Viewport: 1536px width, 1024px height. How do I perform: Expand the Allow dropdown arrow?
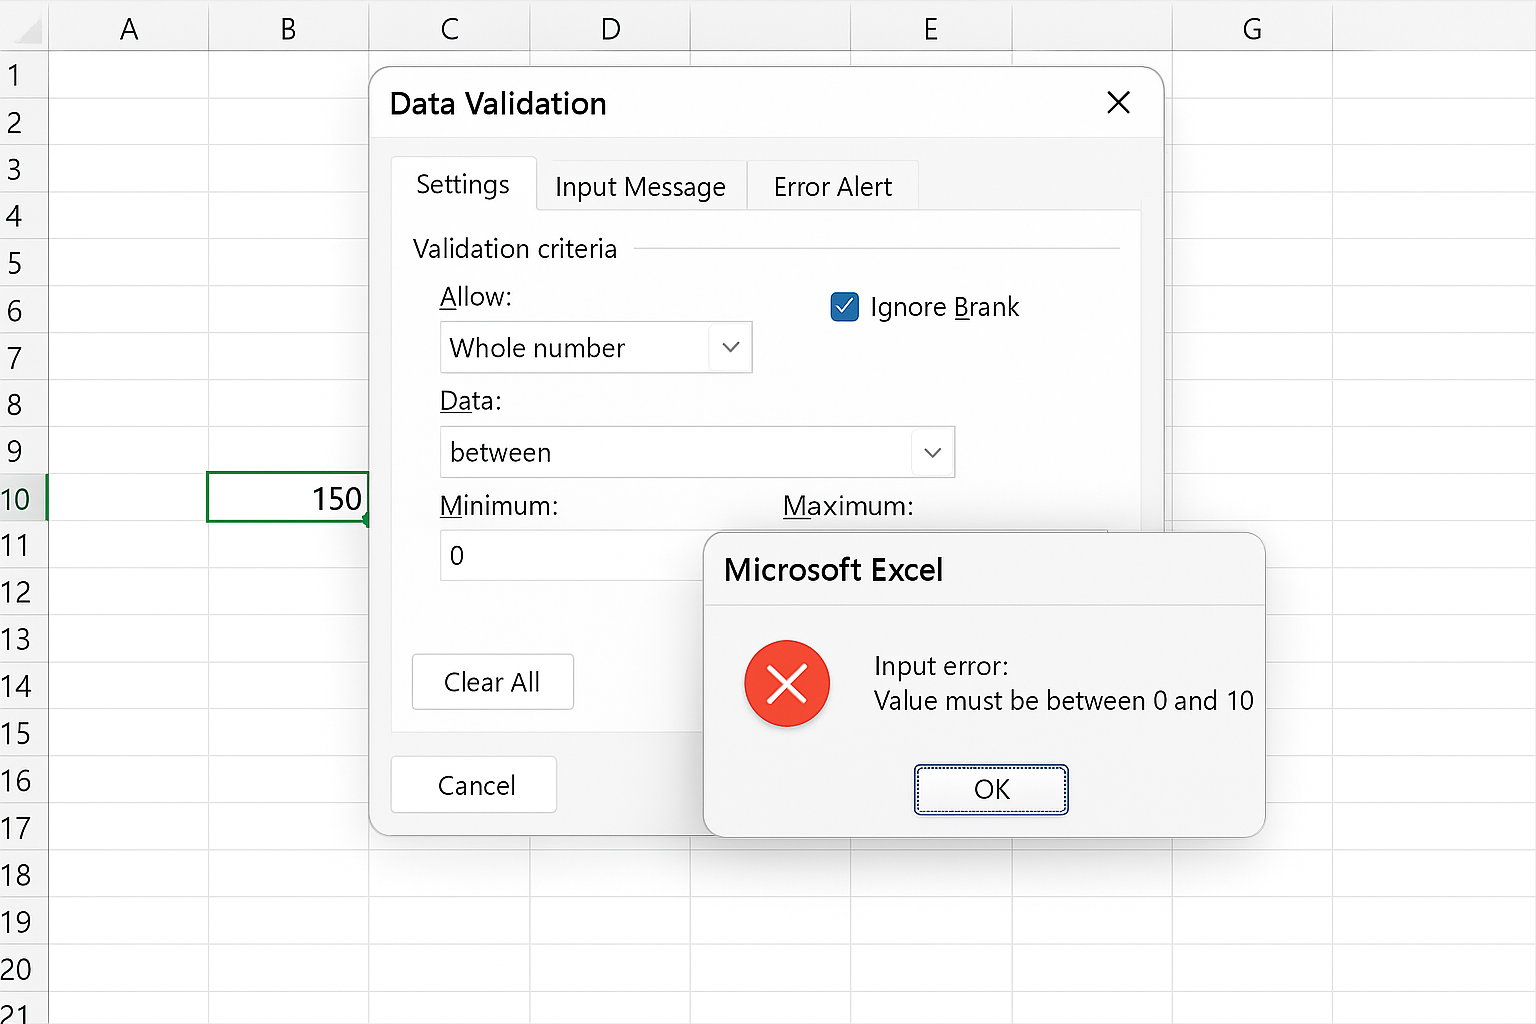[x=731, y=347]
